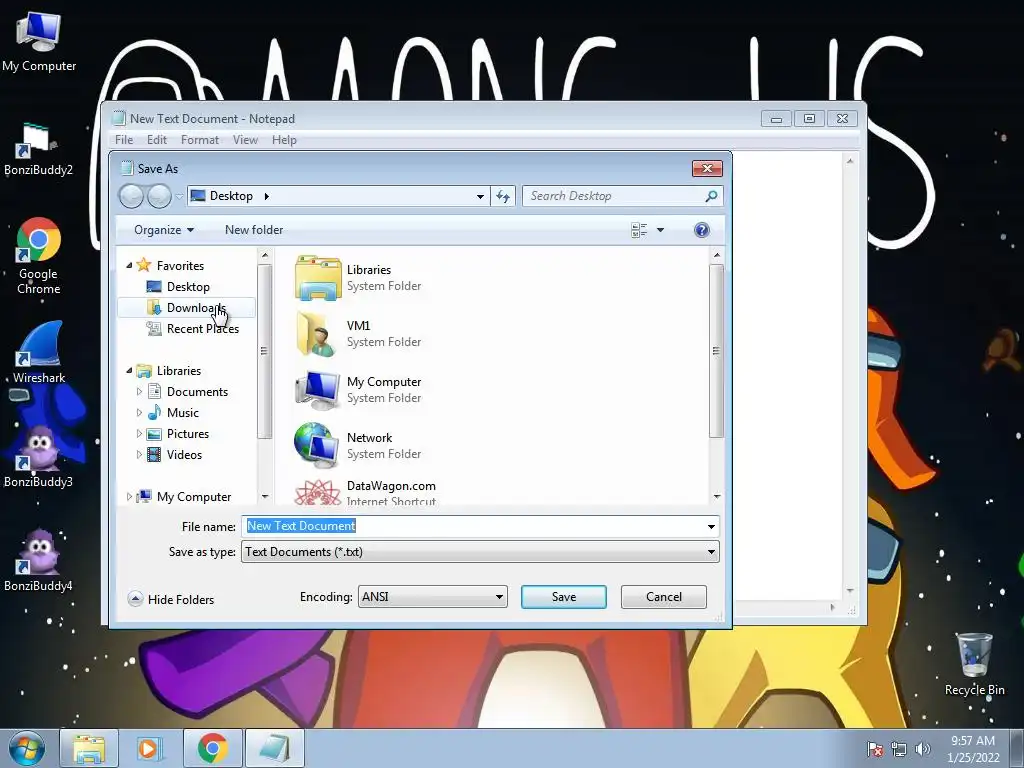Click the Save button
Screen dimensions: 1024x768
coord(564,597)
